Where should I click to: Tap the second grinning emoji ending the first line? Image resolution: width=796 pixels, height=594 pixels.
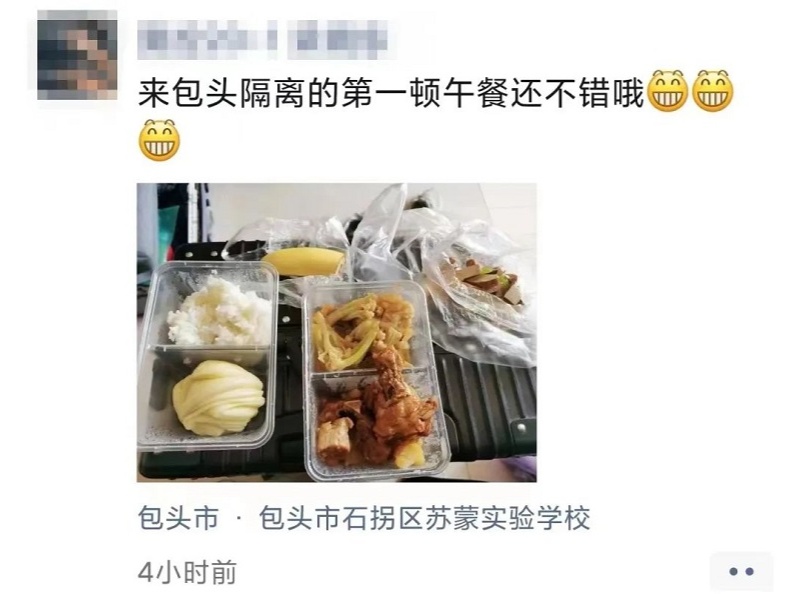[713, 91]
